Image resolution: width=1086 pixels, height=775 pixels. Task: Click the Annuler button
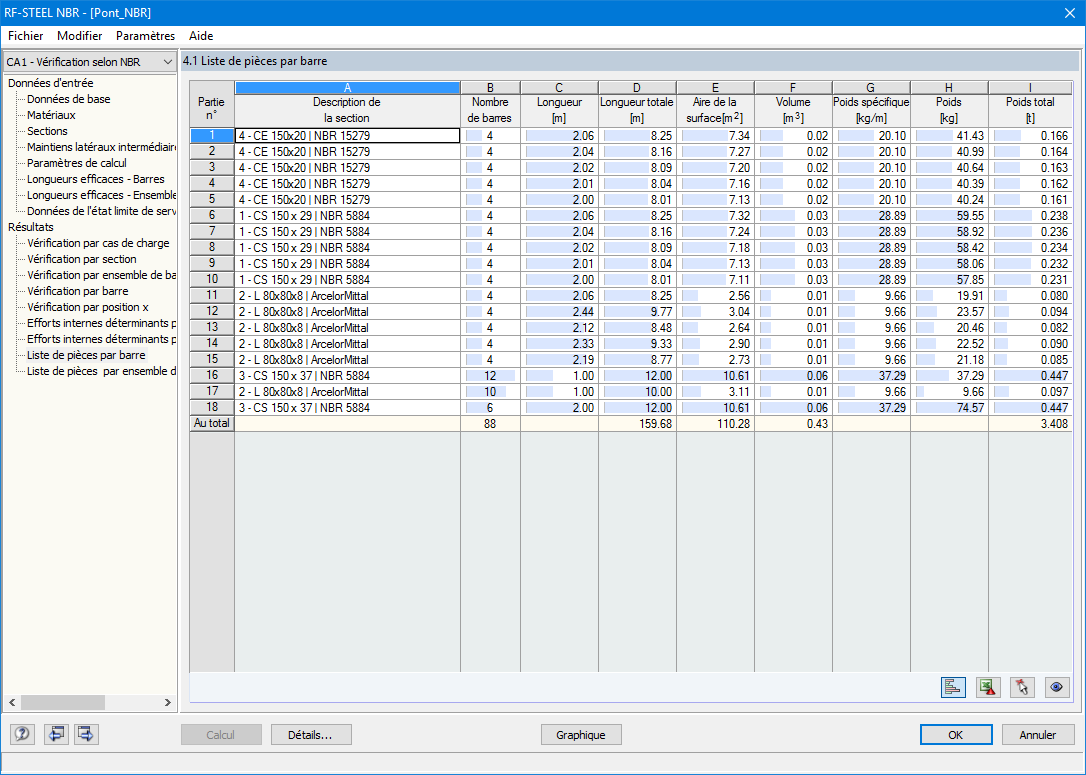(x=1038, y=735)
